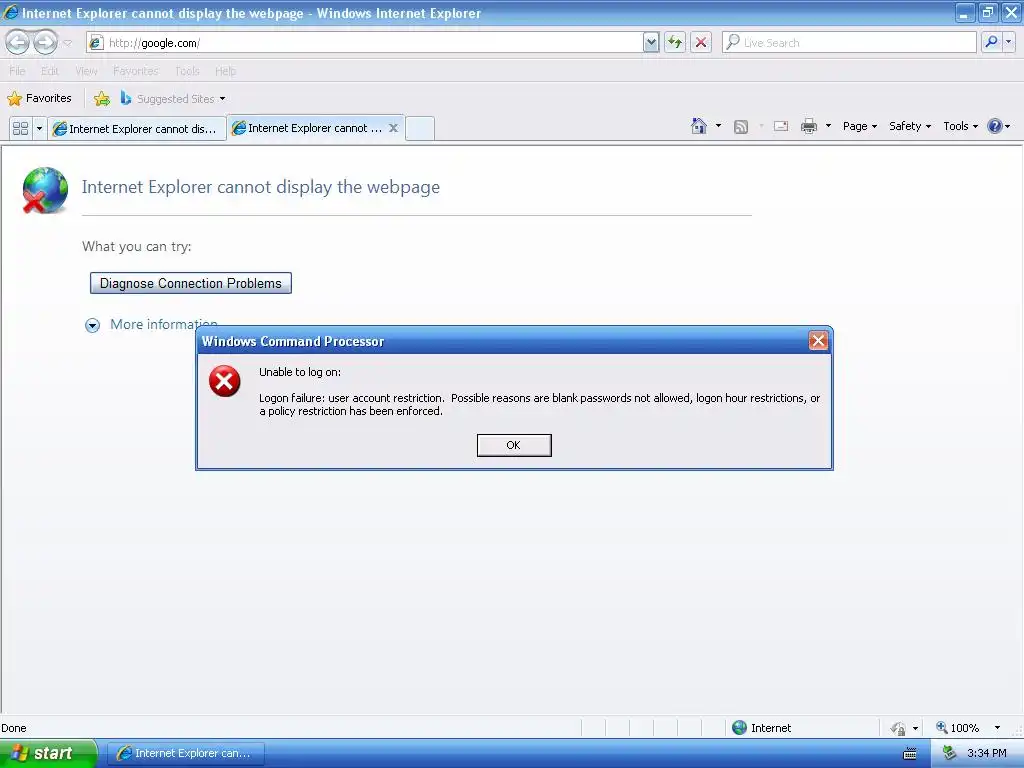
Task: Open the tab list dropdown arrow
Action: [39, 129]
